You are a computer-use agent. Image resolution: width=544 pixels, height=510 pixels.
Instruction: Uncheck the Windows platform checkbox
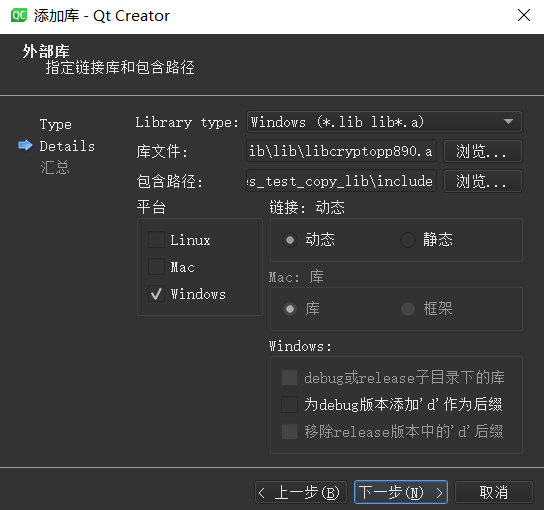point(156,294)
